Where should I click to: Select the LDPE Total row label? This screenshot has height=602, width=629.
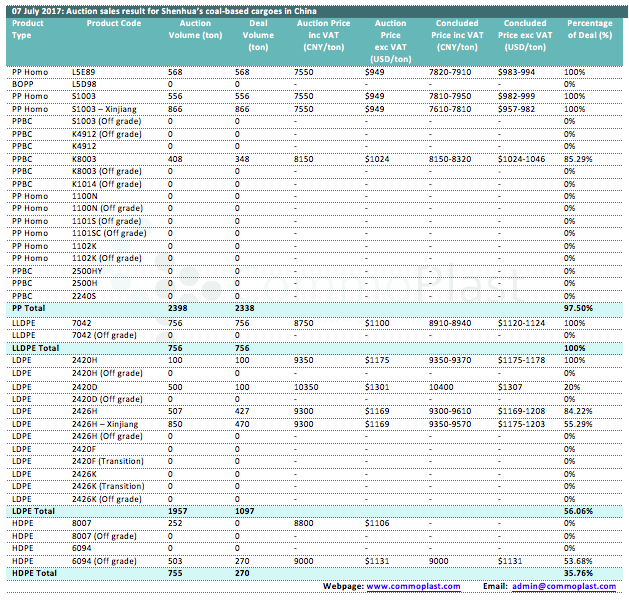click(33, 510)
